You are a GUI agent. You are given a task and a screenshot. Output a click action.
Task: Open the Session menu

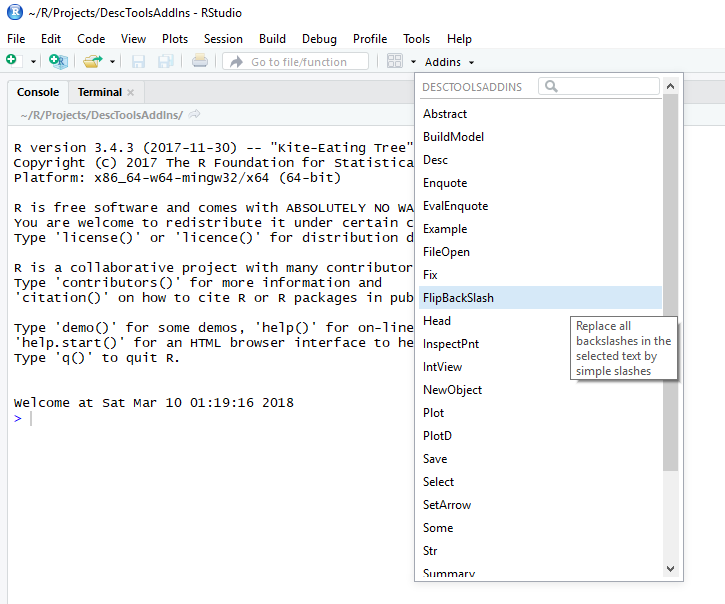click(223, 38)
